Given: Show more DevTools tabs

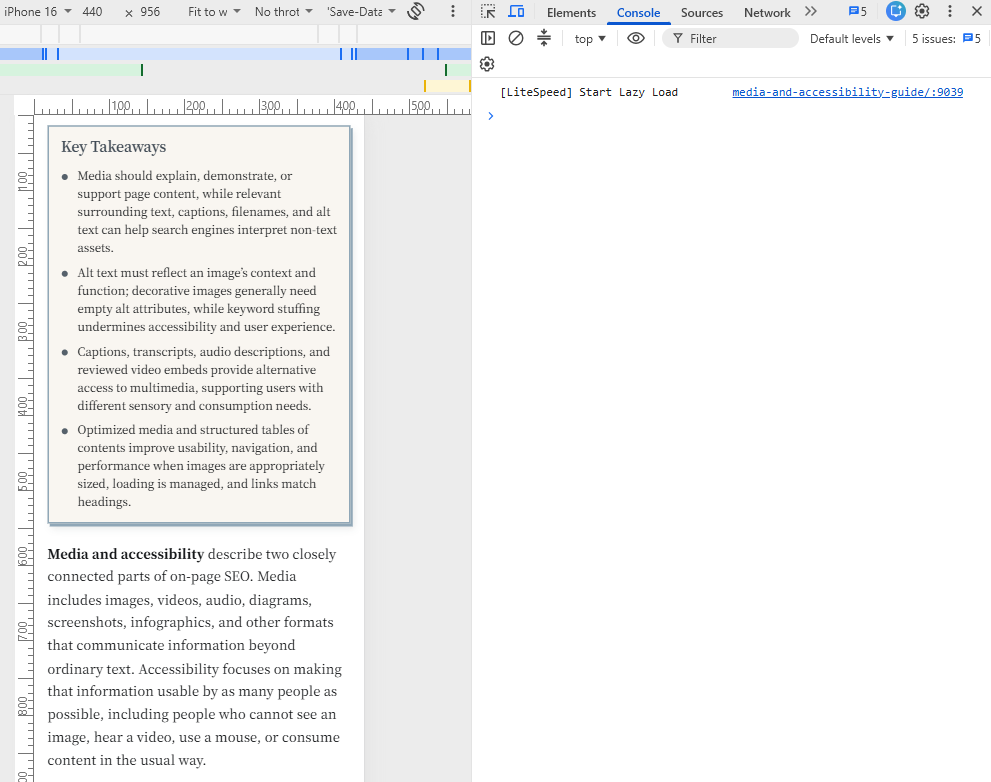Looking at the screenshot, I should (x=811, y=11).
